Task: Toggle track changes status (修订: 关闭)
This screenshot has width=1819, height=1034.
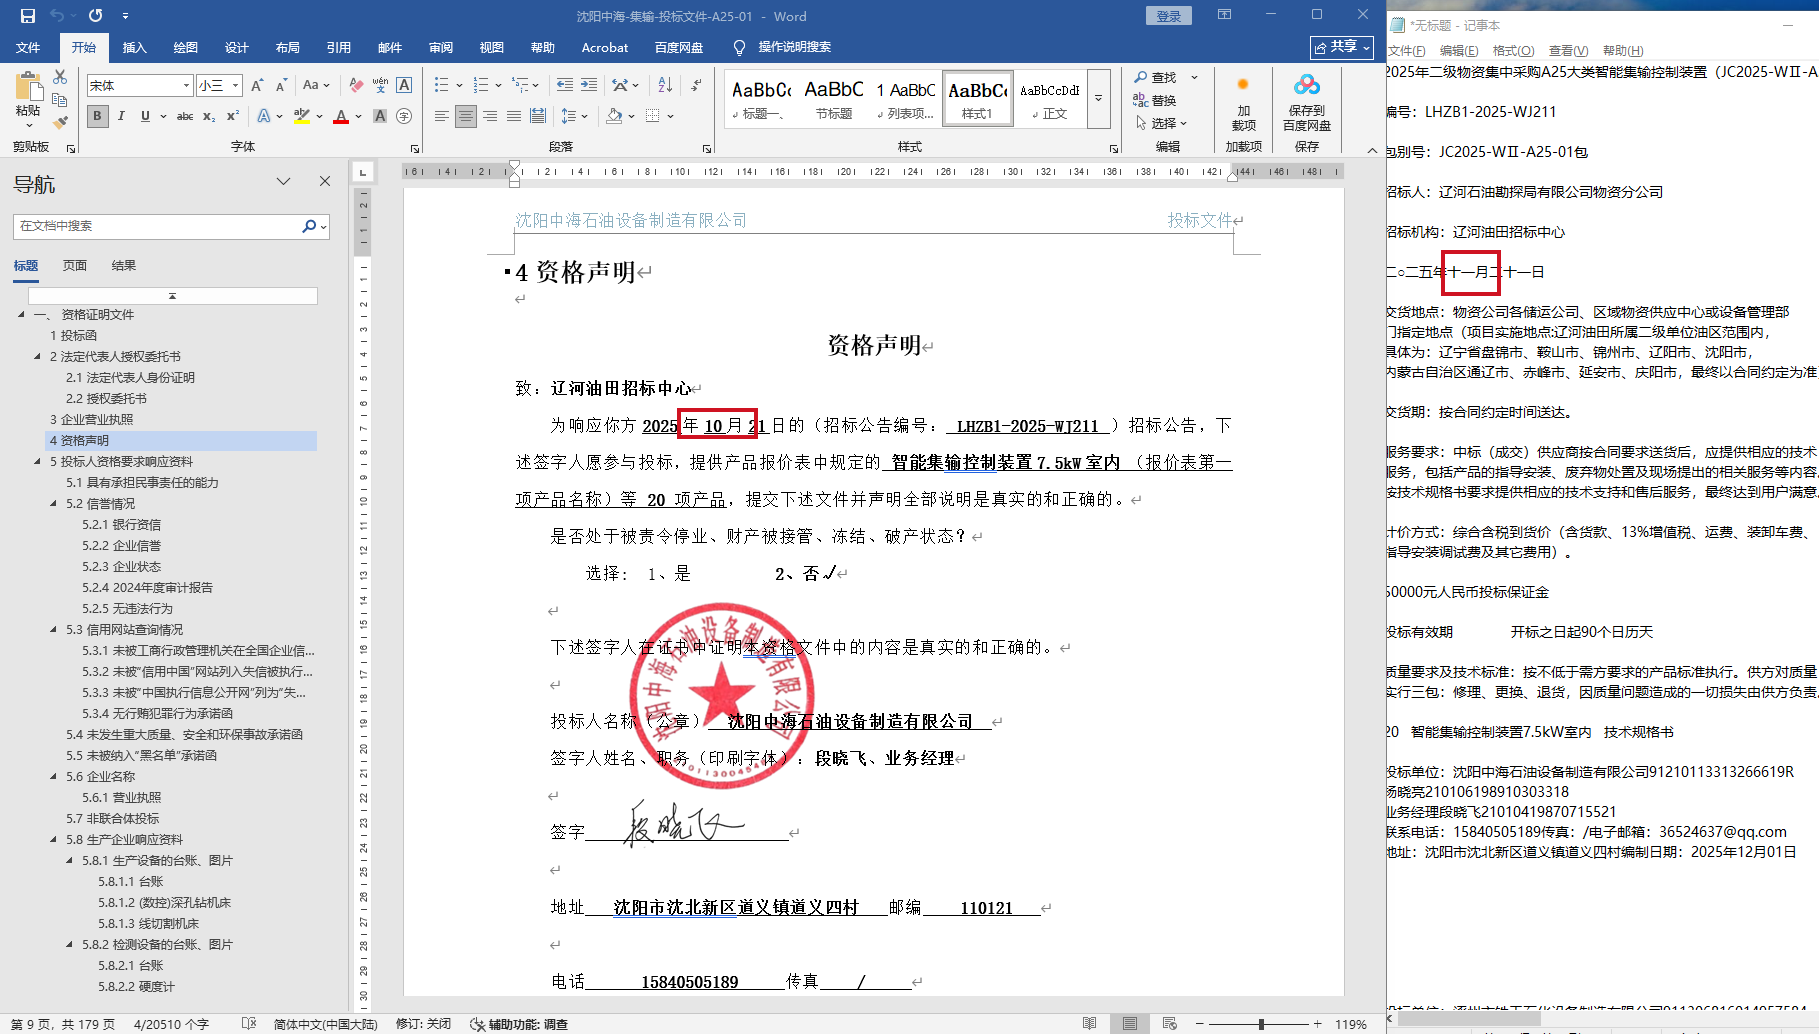Action: click(424, 1024)
